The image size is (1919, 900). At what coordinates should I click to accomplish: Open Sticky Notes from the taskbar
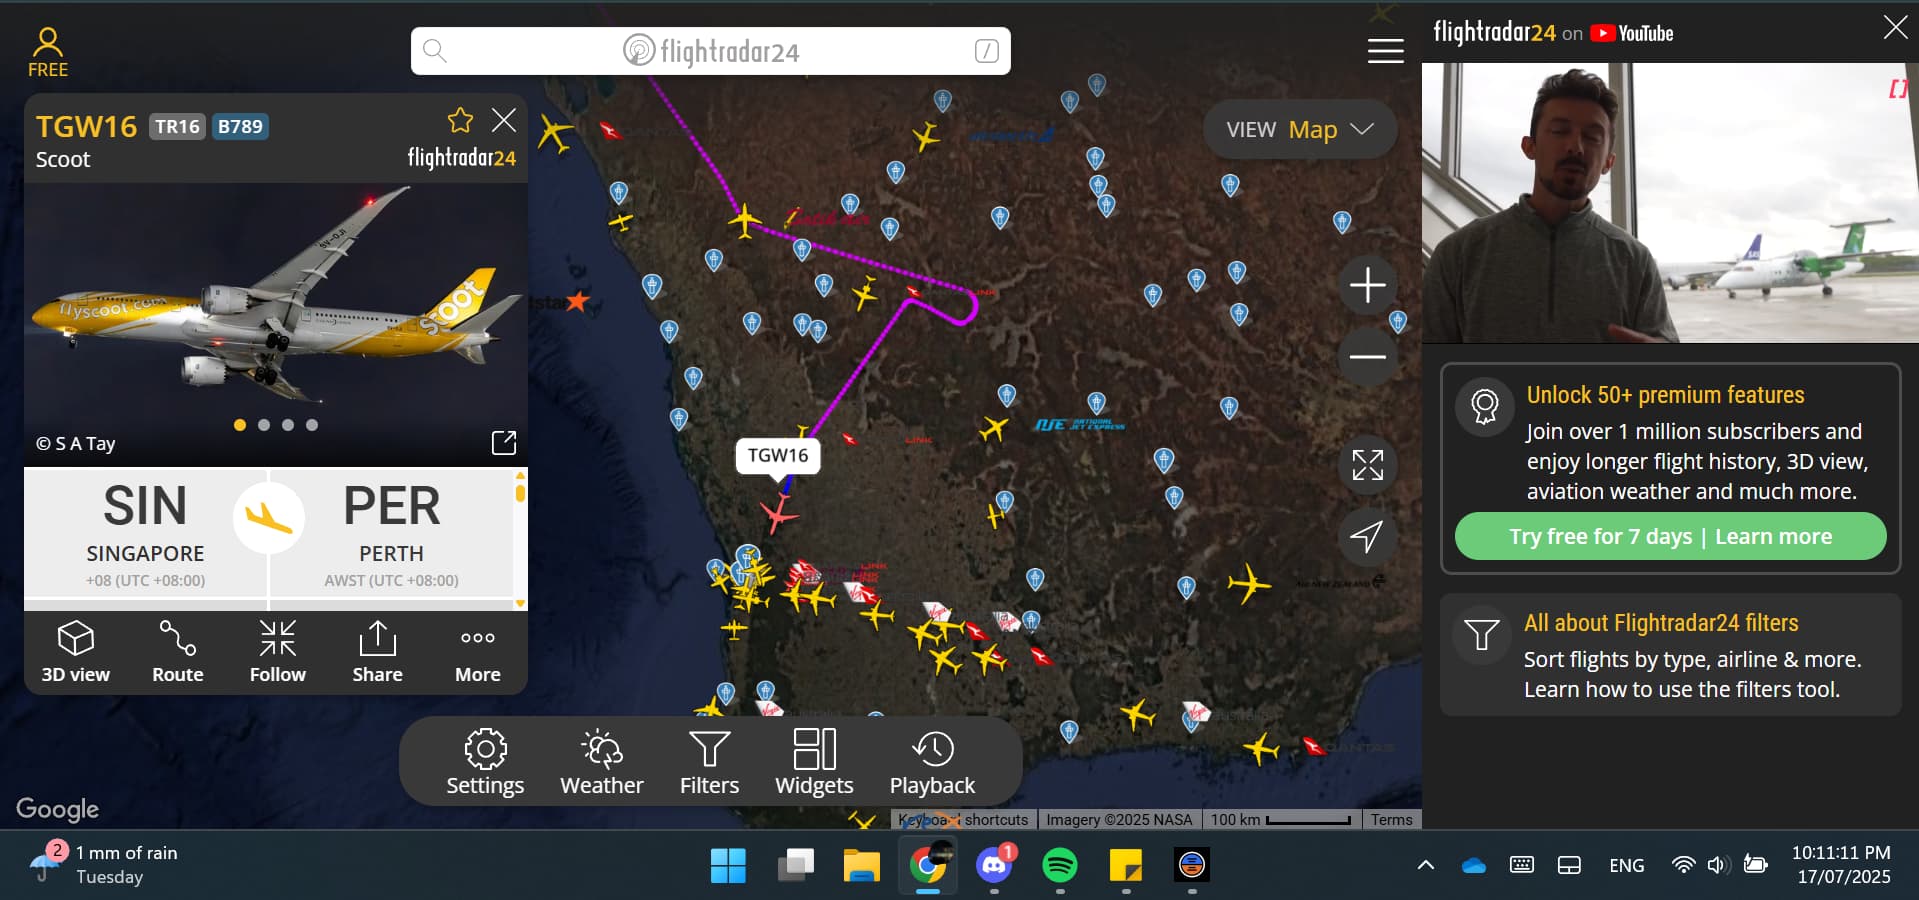pos(1126,865)
